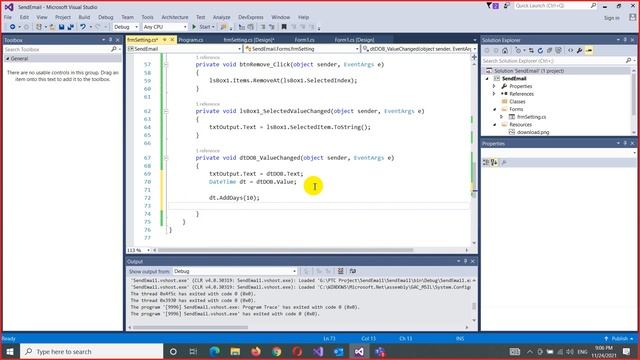This screenshot has width=640, height=360.
Task: Pin the frmSetting.cs tab
Action: [164, 40]
